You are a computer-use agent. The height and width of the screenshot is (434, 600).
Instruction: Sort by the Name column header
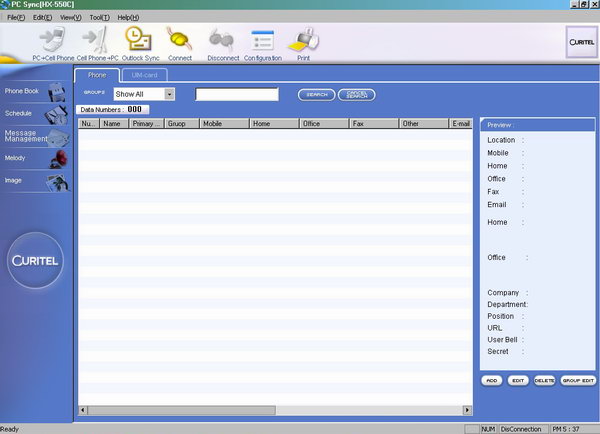click(114, 124)
